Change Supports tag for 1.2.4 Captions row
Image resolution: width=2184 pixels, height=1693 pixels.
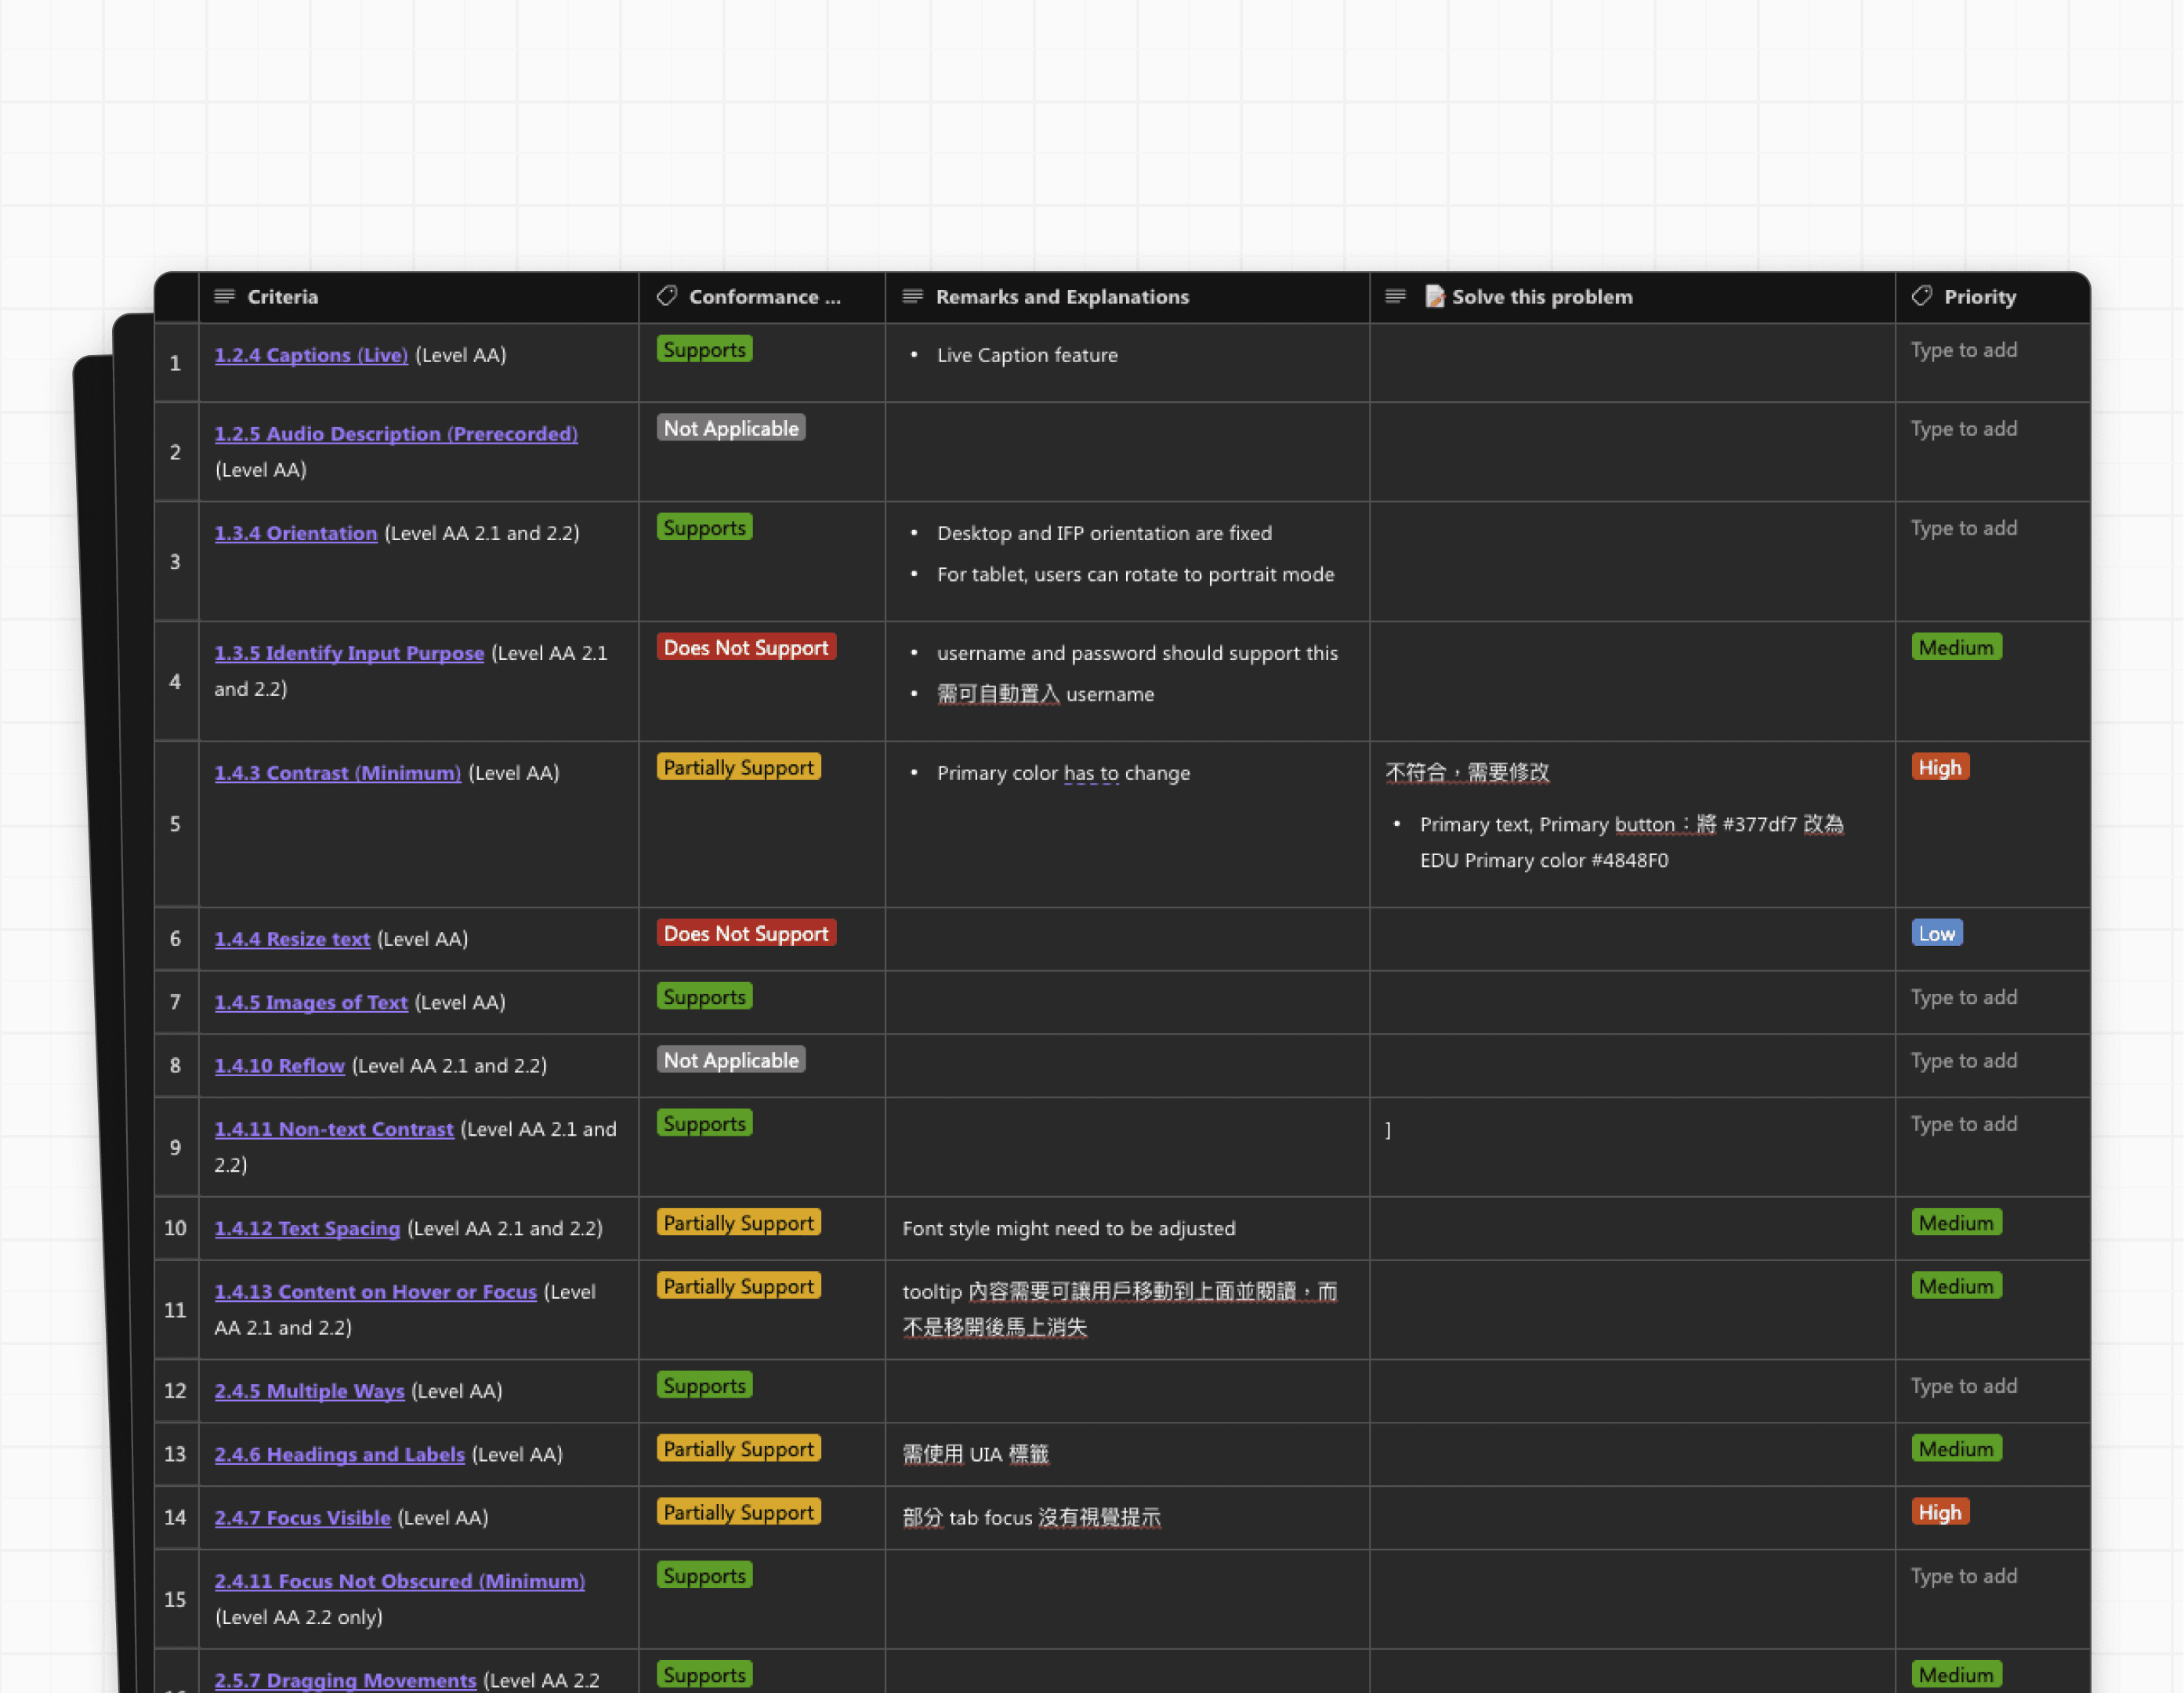(704, 349)
